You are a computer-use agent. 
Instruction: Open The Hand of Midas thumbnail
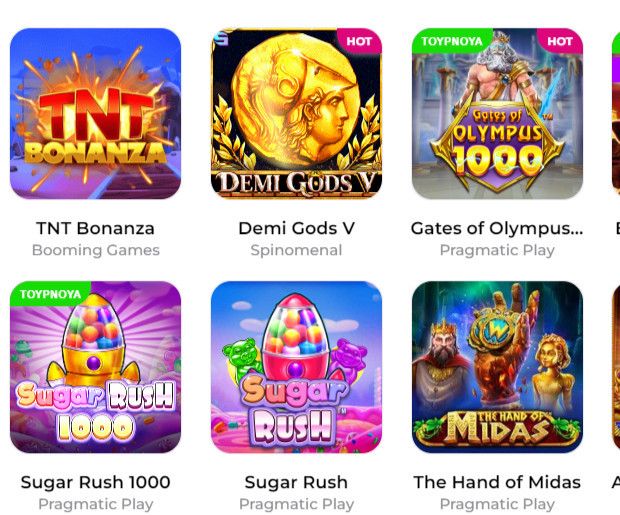tap(497, 367)
